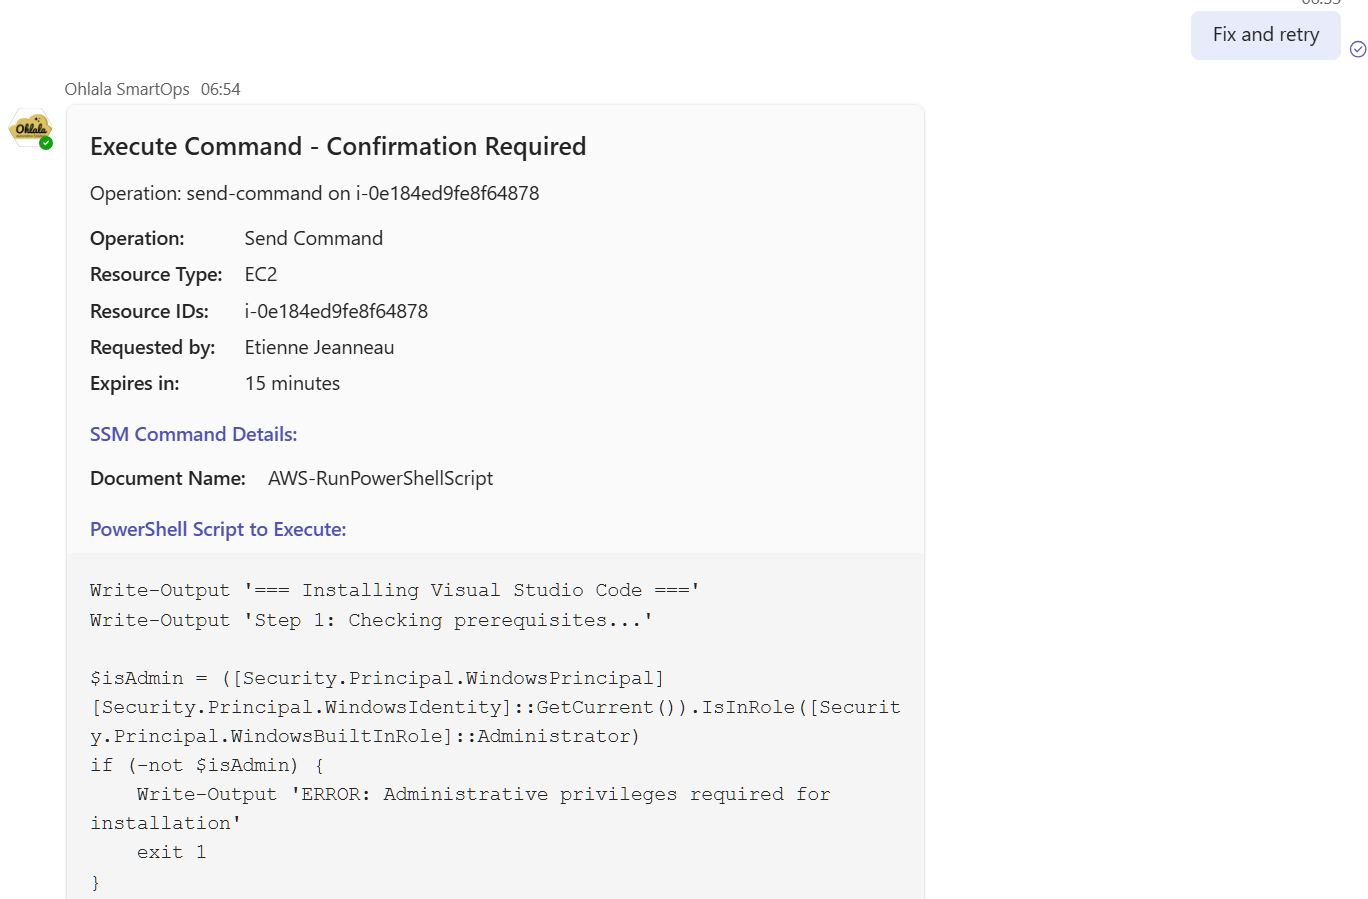Click the 'exit 1' line in script
Viewport: 1368px width, 899px height.
[x=171, y=852]
